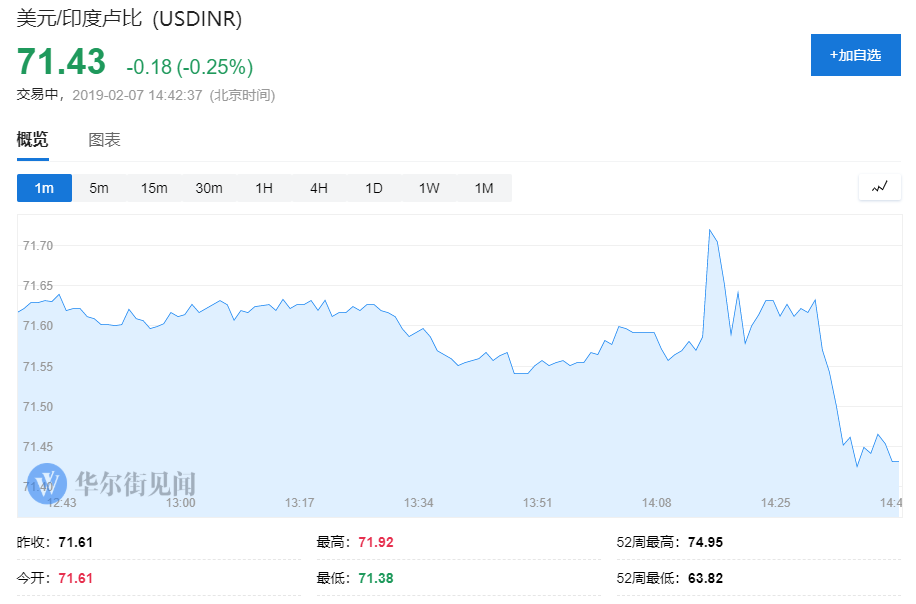Click the current price 71.43

pyautogui.click(x=61, y=62)
